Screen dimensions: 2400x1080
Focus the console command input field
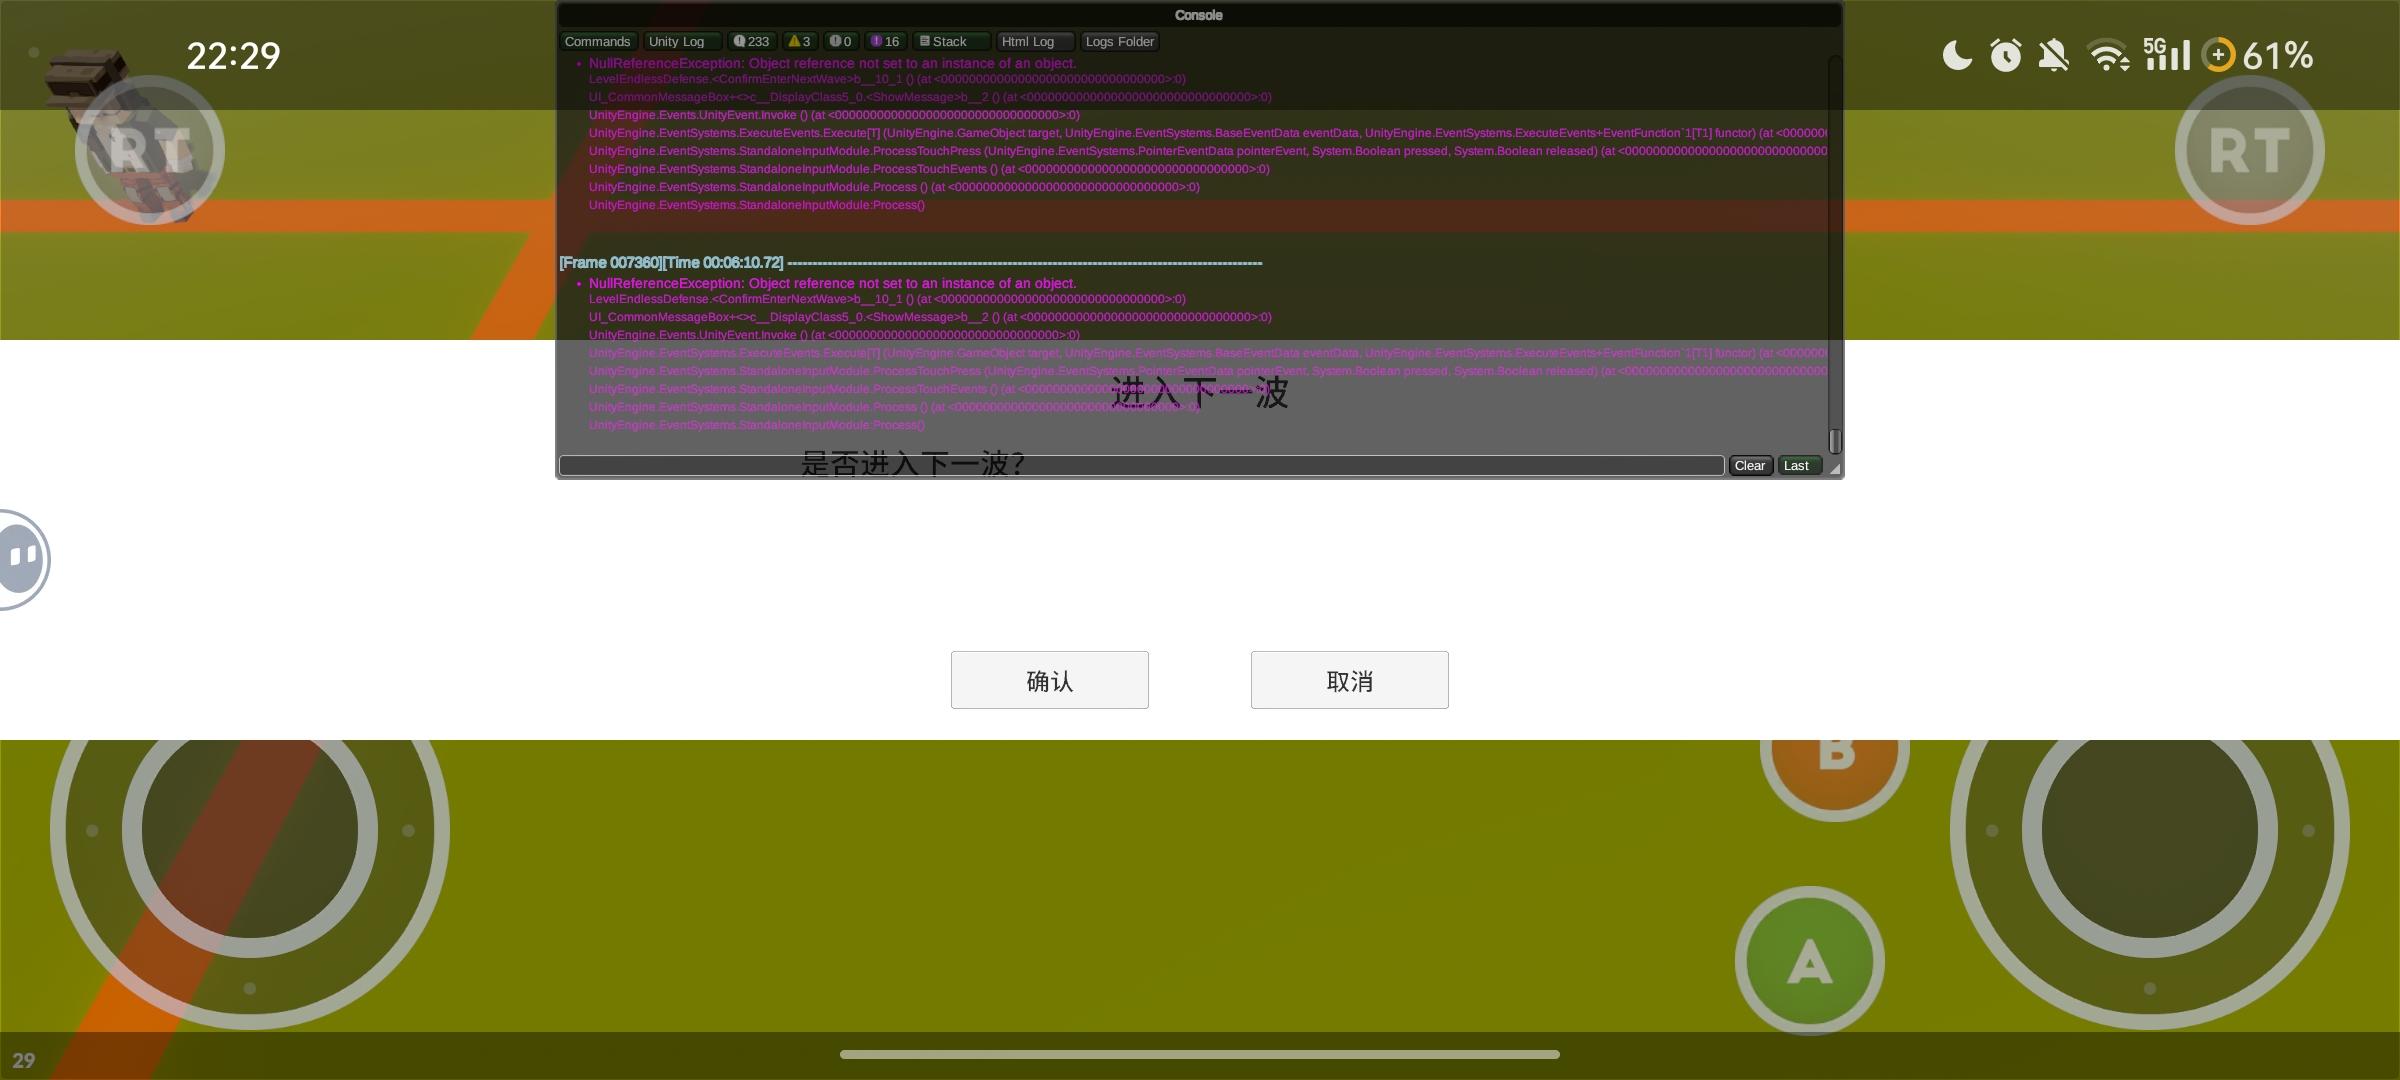click(1140, 465)
